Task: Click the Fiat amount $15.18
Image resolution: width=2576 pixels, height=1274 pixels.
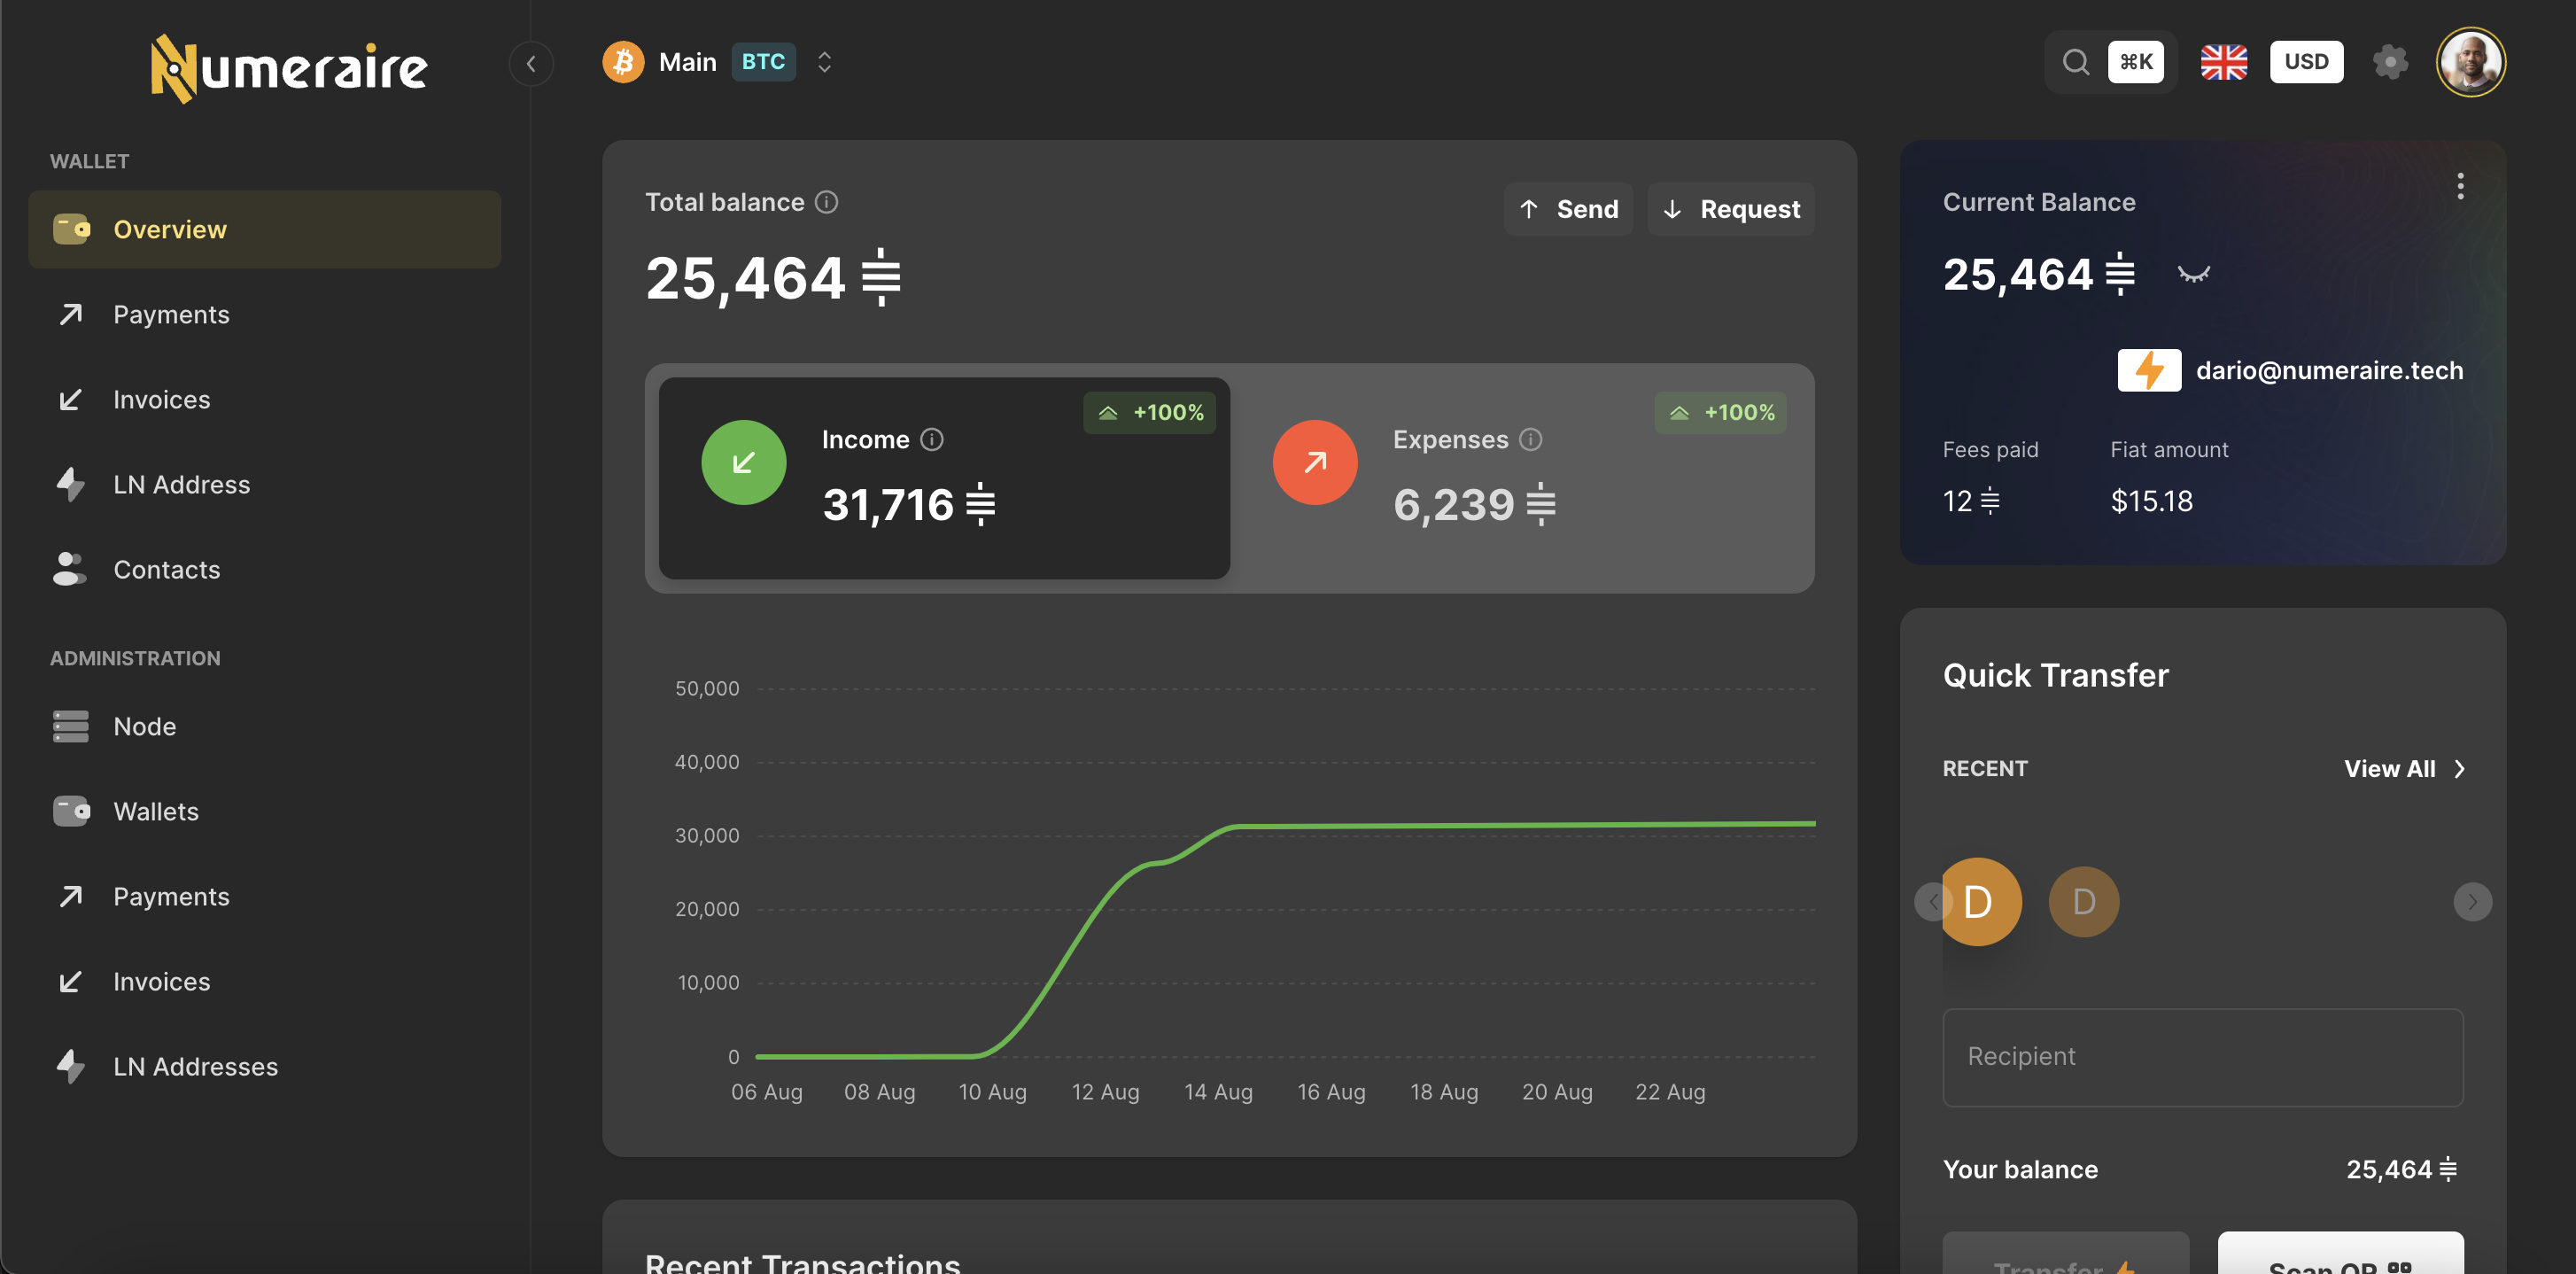Action: pos(2151,501)
